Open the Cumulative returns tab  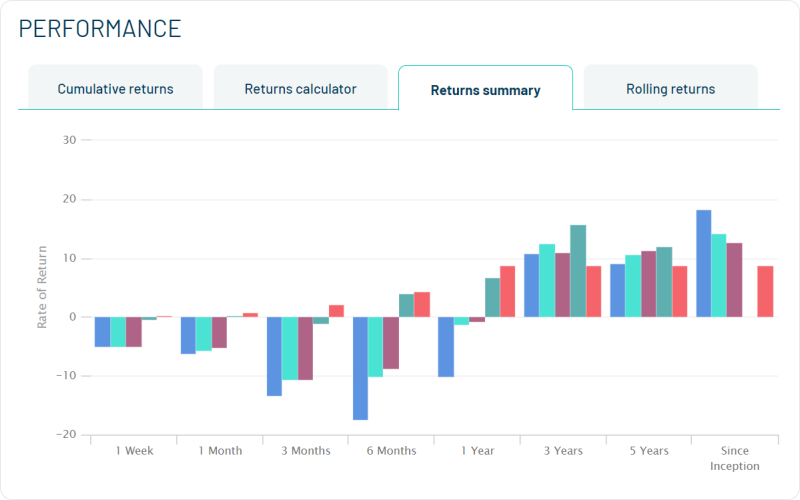(115, 89)
